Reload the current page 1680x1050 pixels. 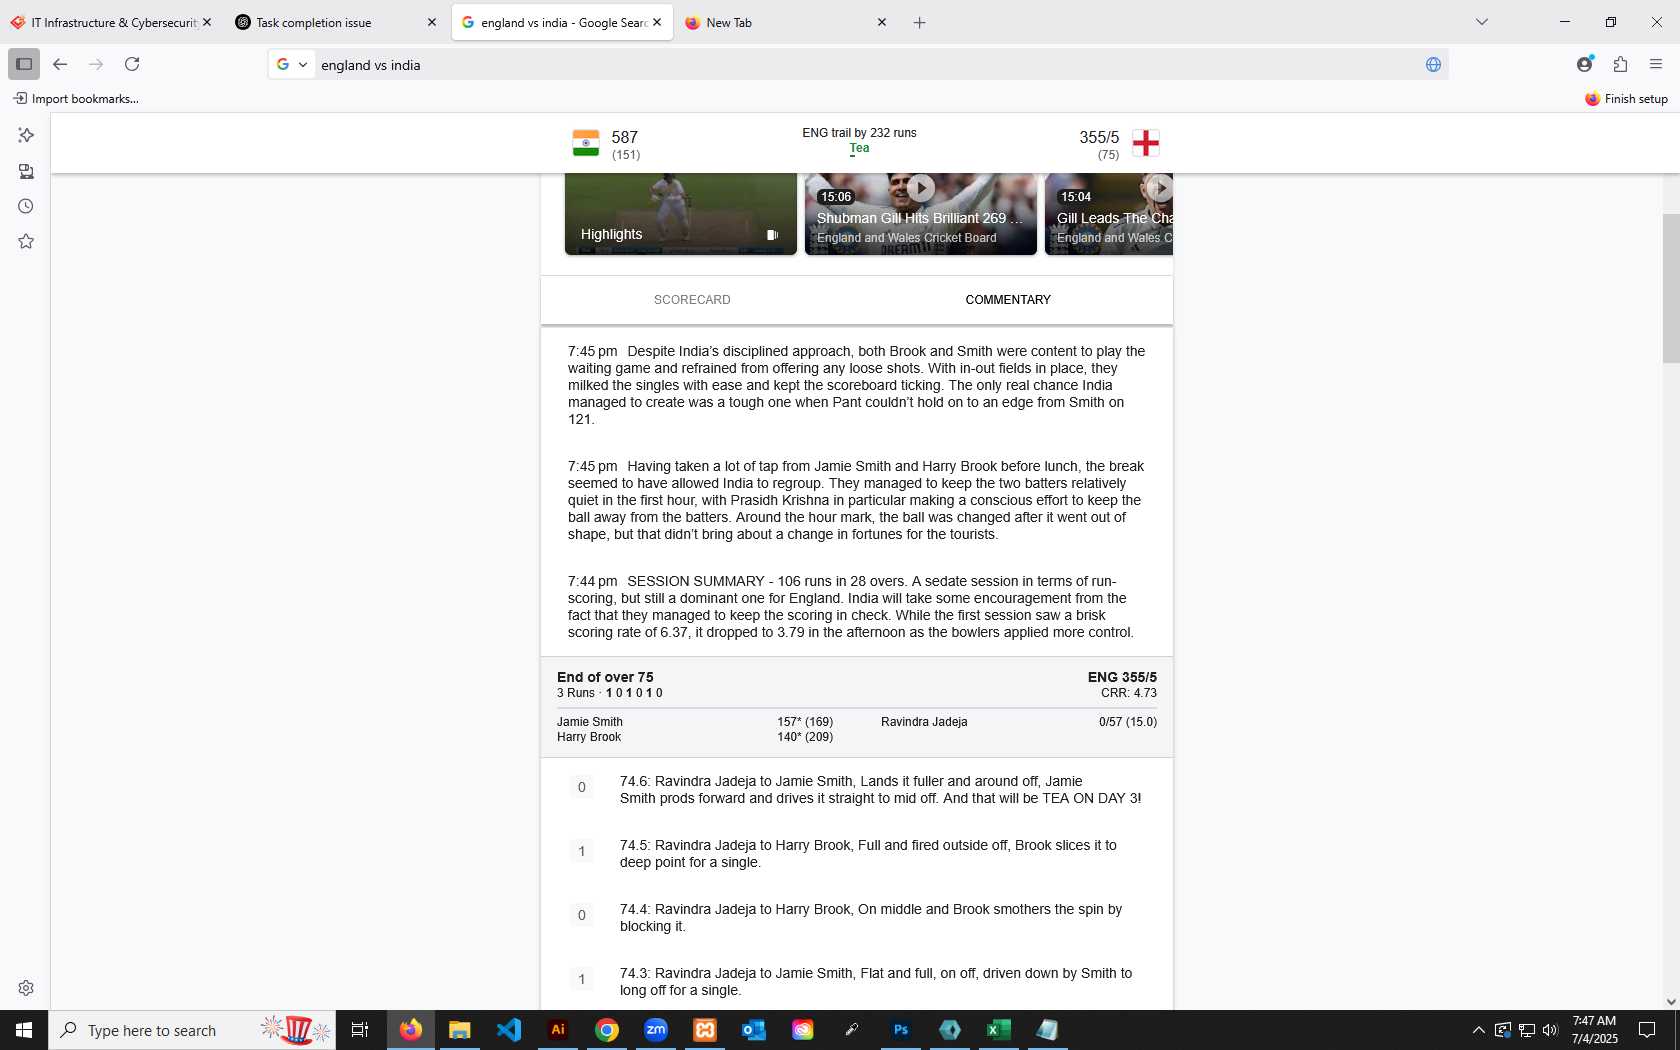tap(132, 64)
